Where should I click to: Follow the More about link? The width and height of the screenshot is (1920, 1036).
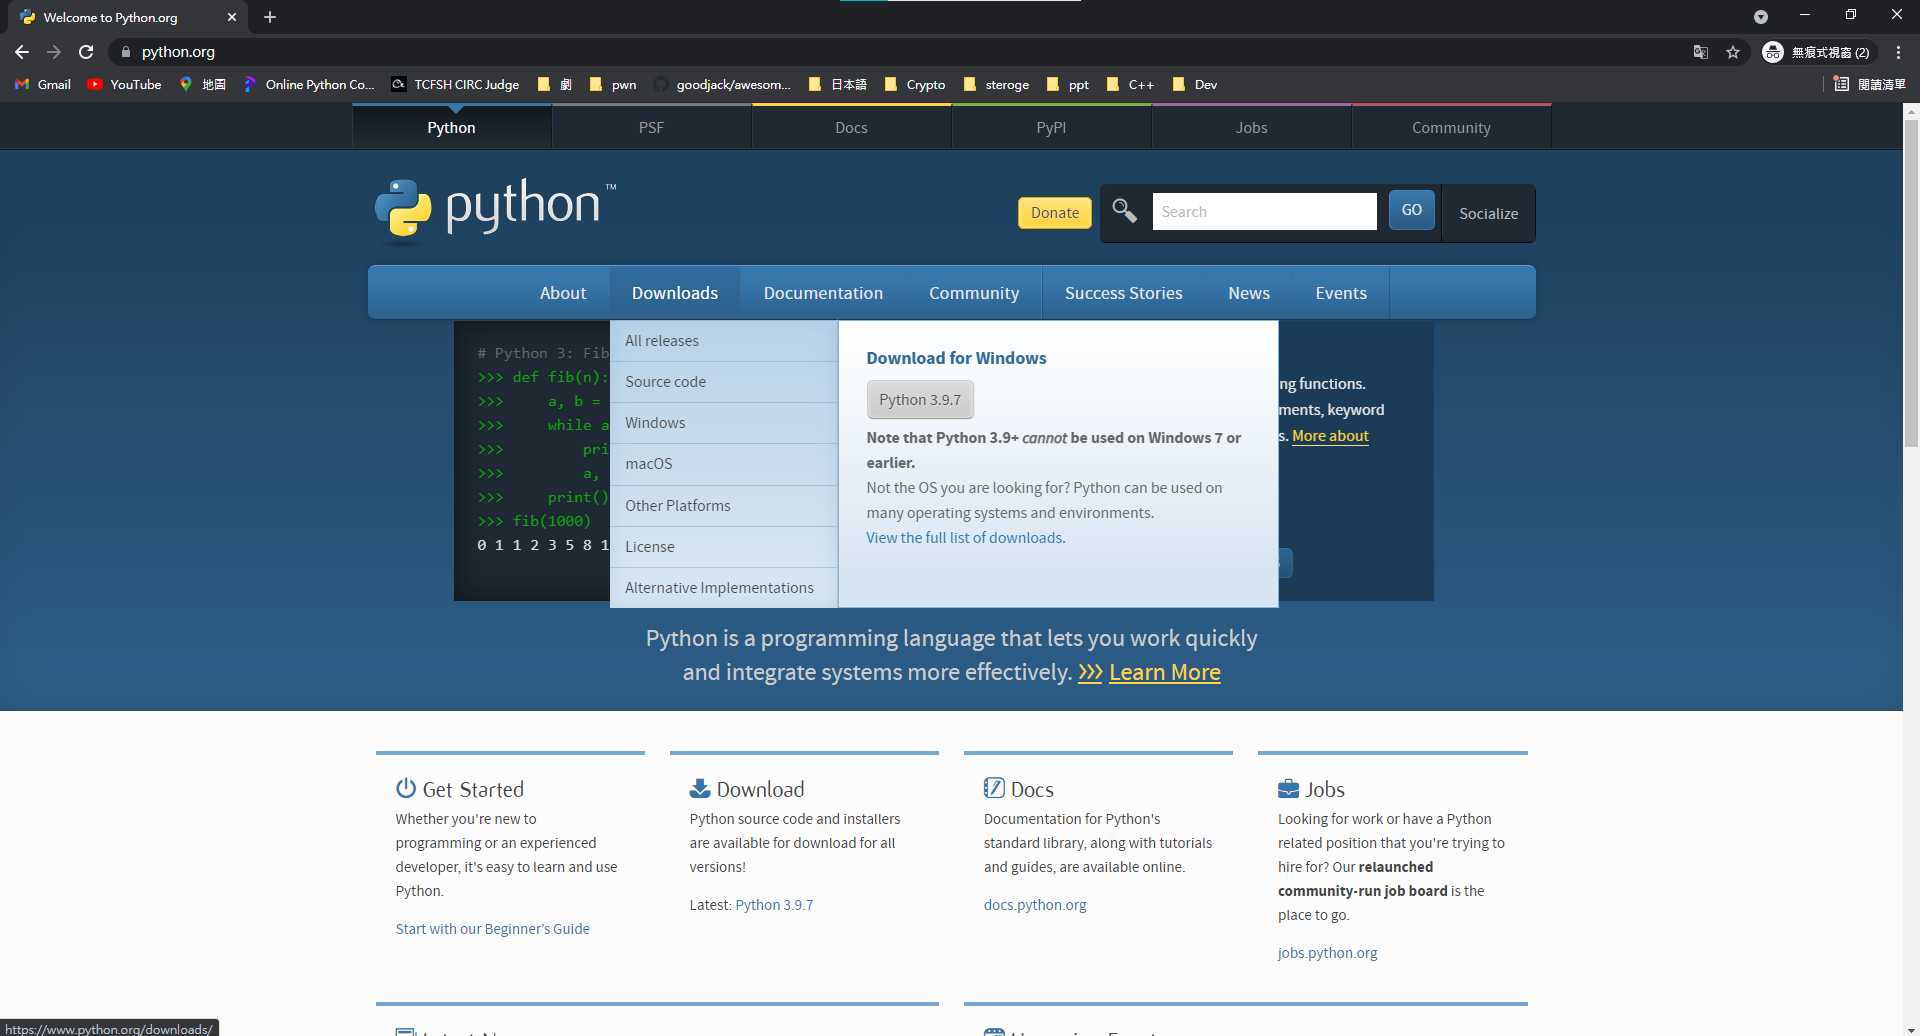[1330, 436]
